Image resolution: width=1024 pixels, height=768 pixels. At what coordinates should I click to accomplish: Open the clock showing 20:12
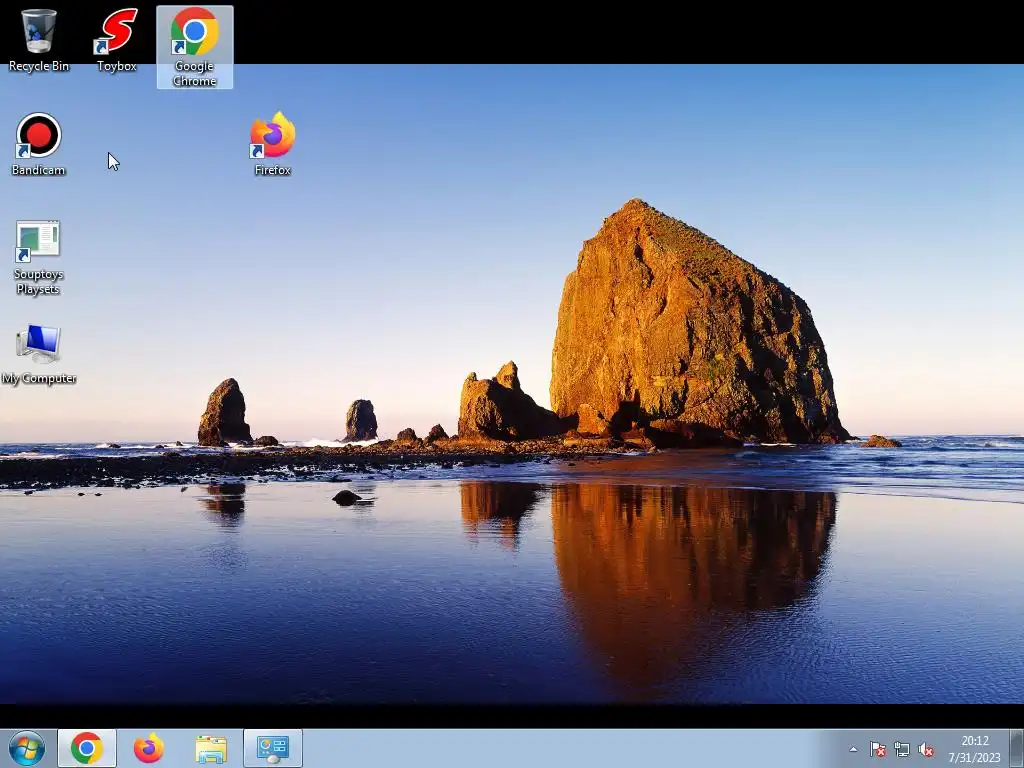(x=974, y=749)
